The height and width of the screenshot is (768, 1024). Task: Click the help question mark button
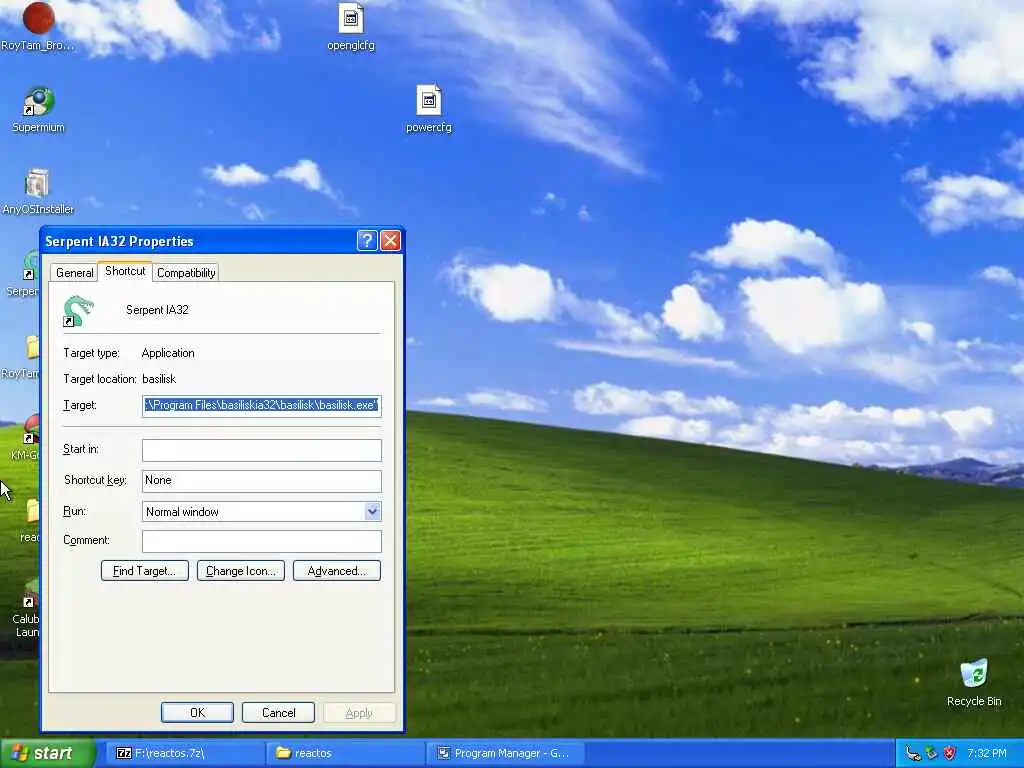pos(367,241)
